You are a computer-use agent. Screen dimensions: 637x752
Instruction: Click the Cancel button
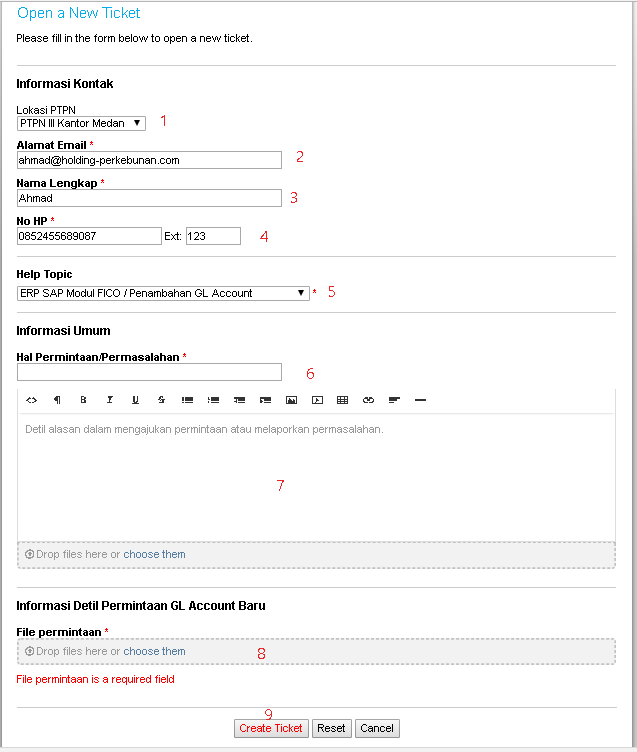[377, 728]
